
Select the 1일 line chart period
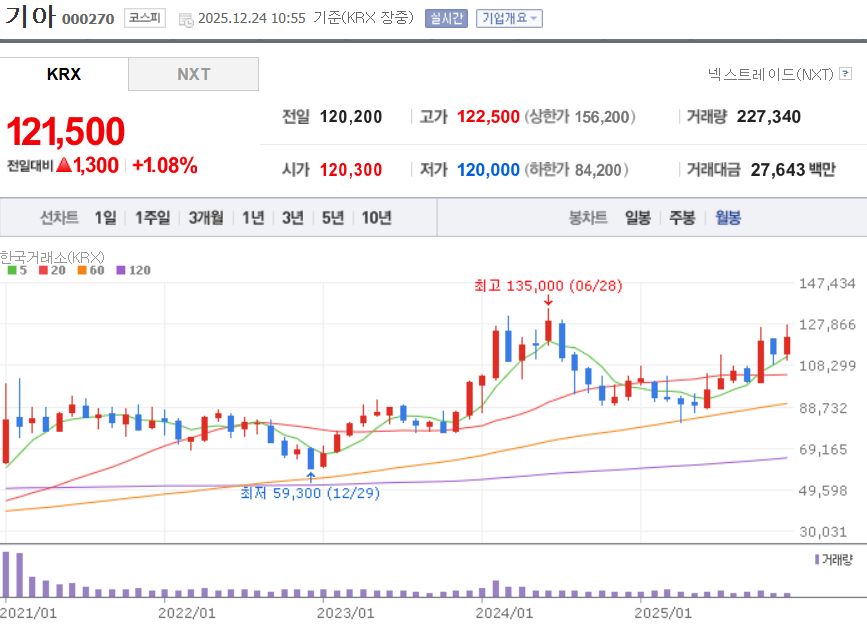point(105,217)
